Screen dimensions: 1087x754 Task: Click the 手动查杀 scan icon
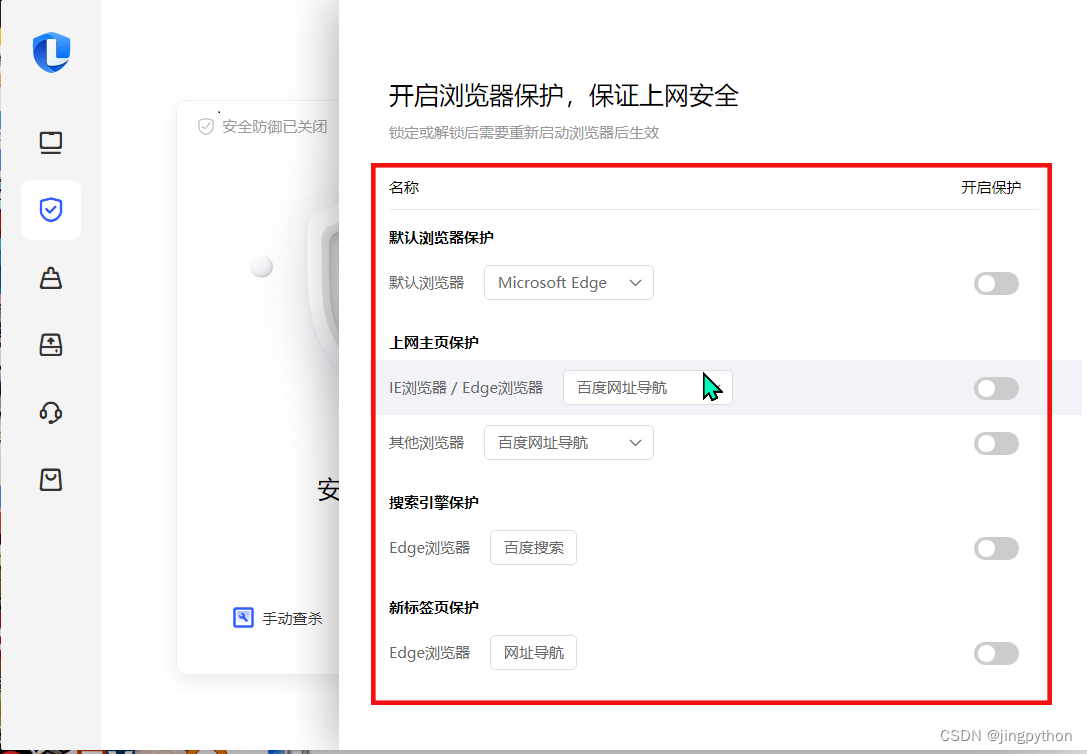(243, 617)
